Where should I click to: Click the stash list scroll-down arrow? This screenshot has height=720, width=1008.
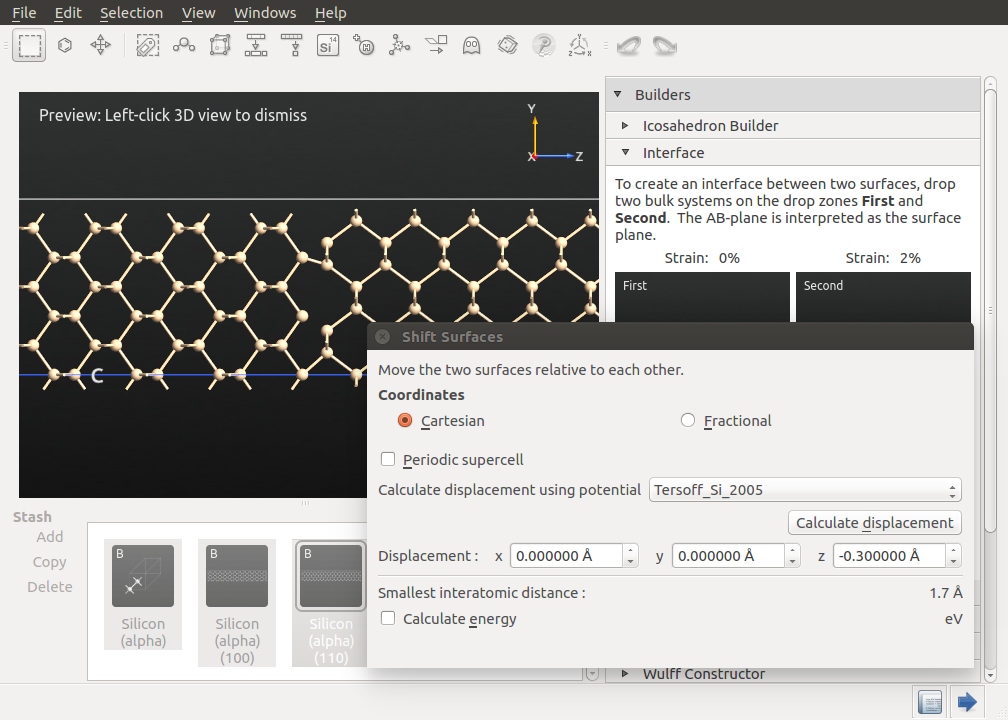(x=592, y=674)
